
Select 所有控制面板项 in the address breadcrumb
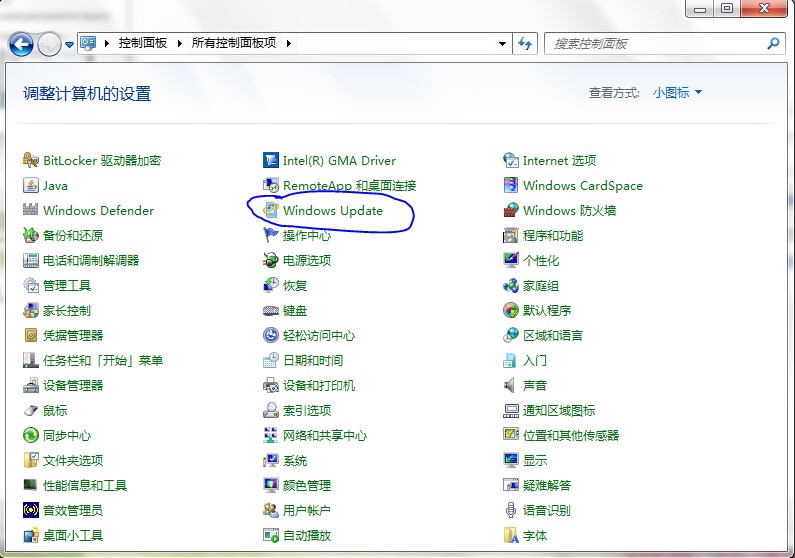point(234,43)
